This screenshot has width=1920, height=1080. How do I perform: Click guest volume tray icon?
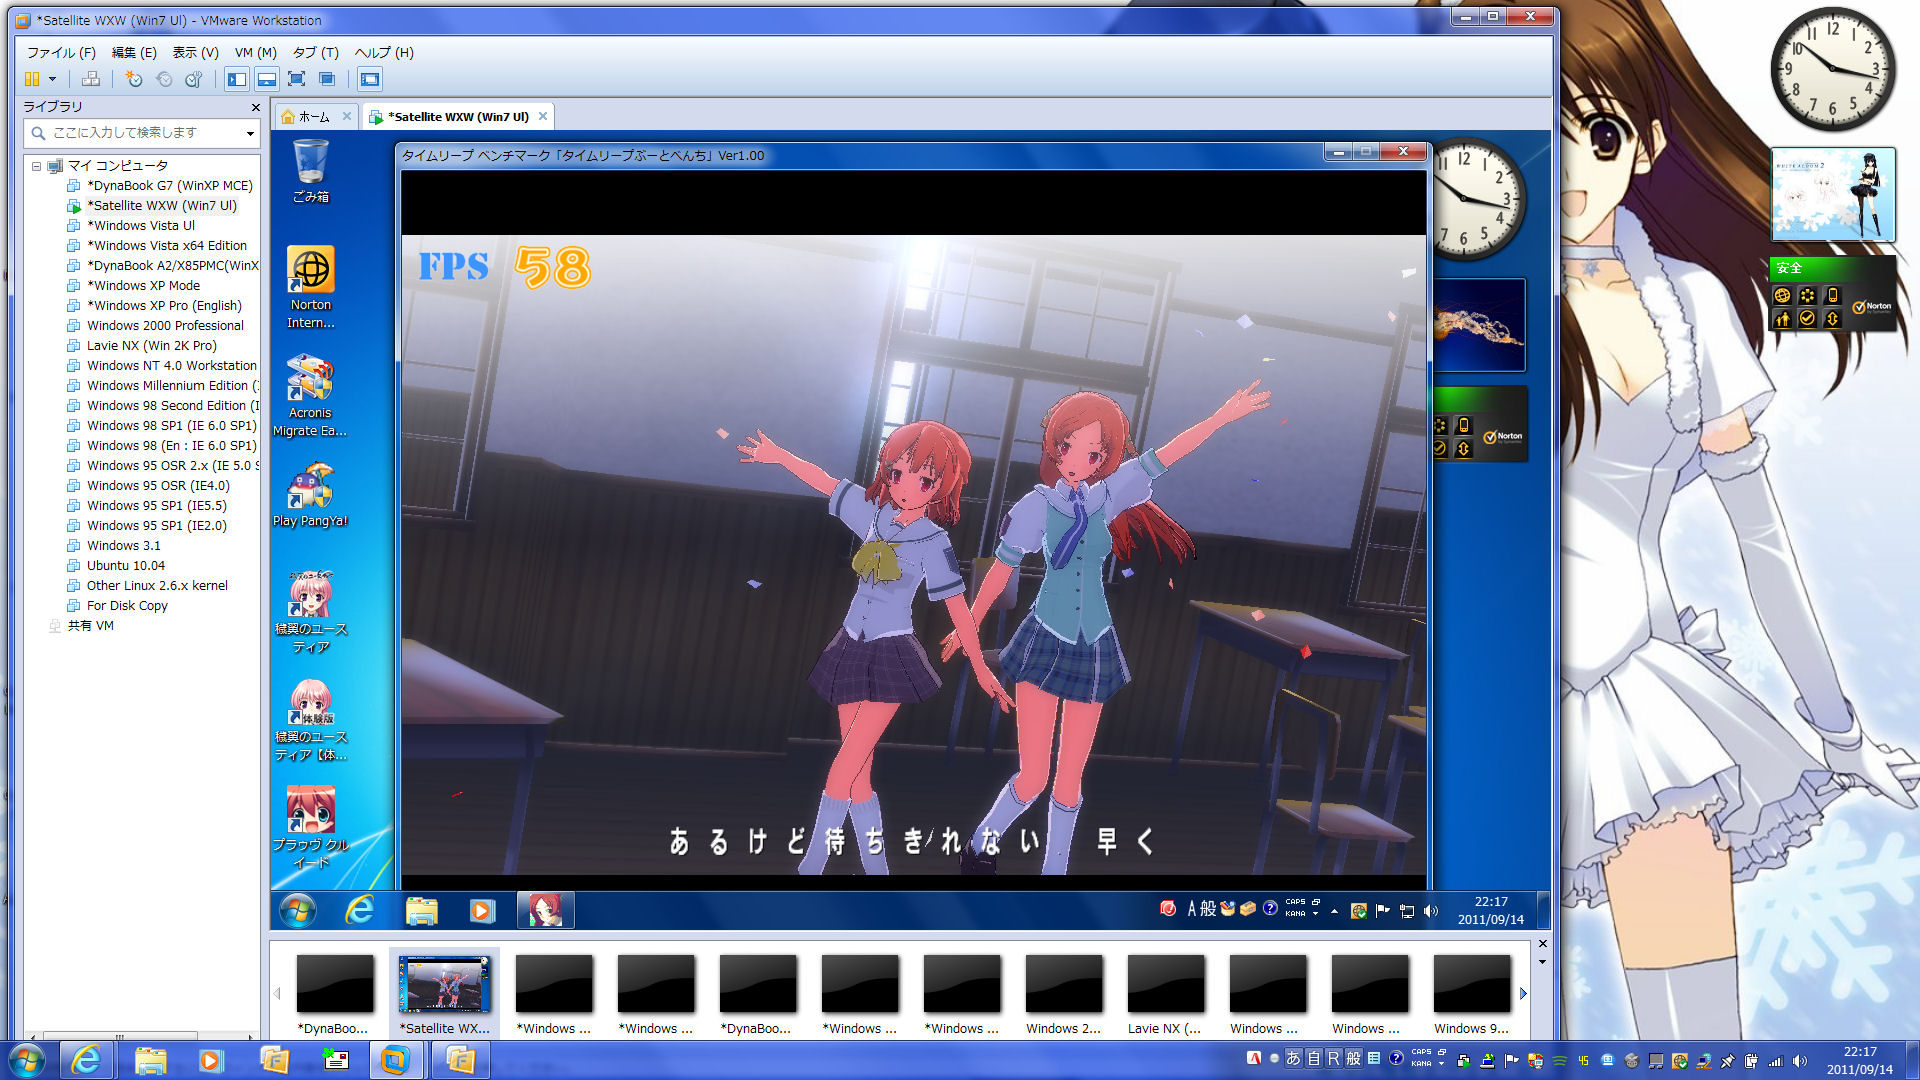pyautogui.click(x=1431, y=910)
